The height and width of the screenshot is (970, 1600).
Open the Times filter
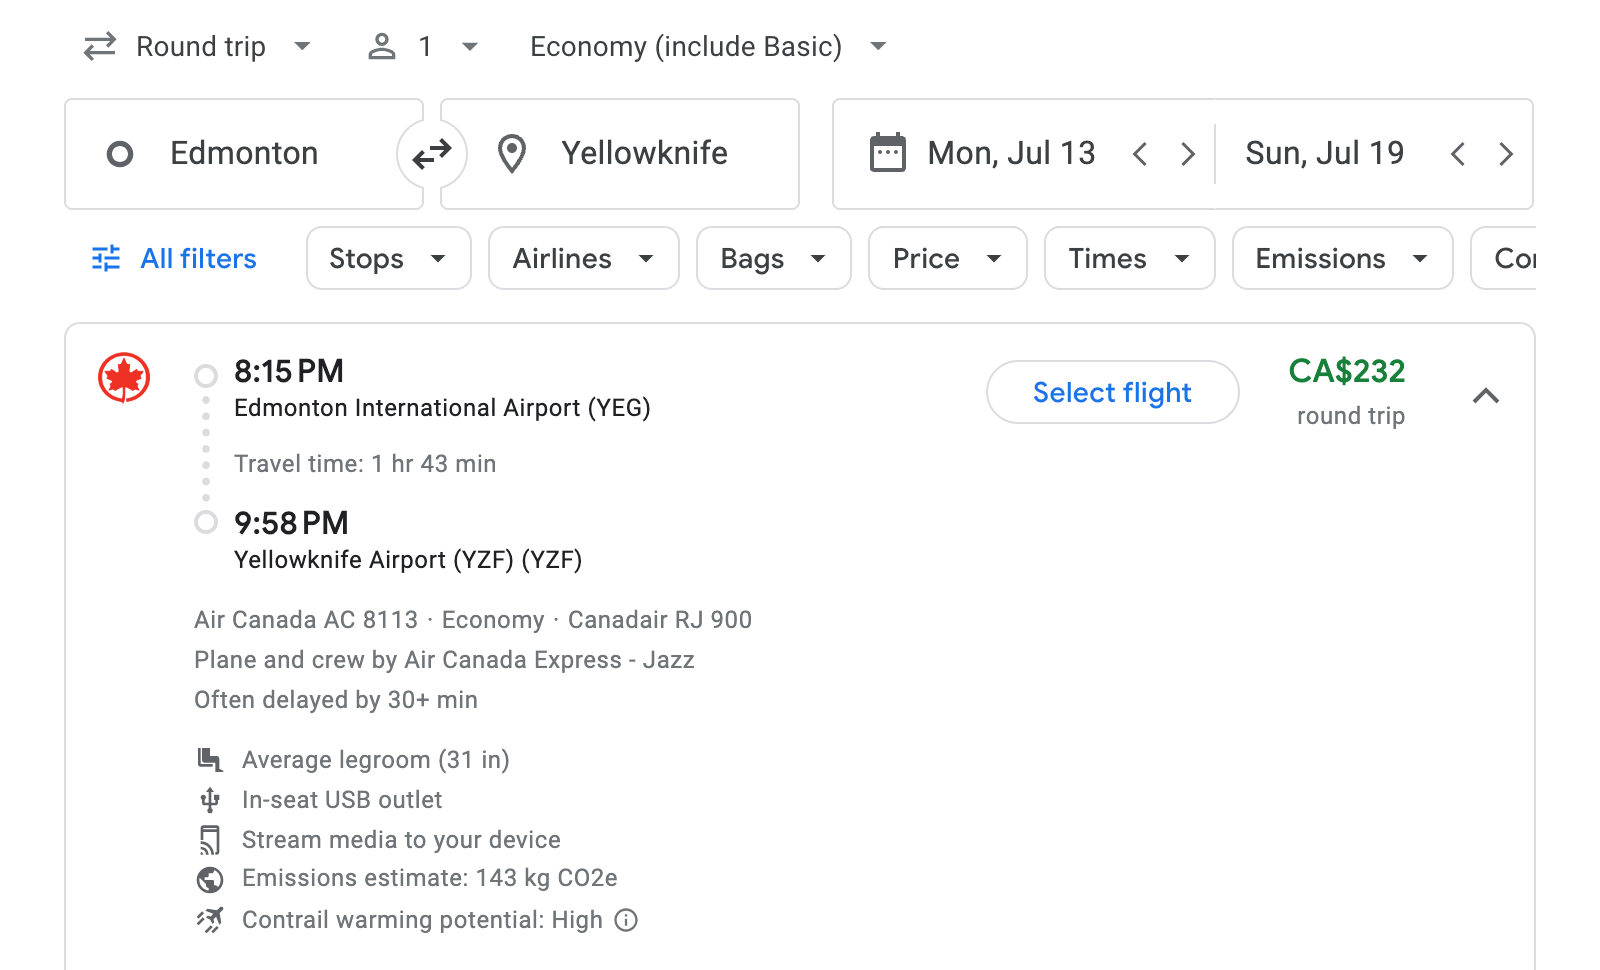coord(1129,258)
